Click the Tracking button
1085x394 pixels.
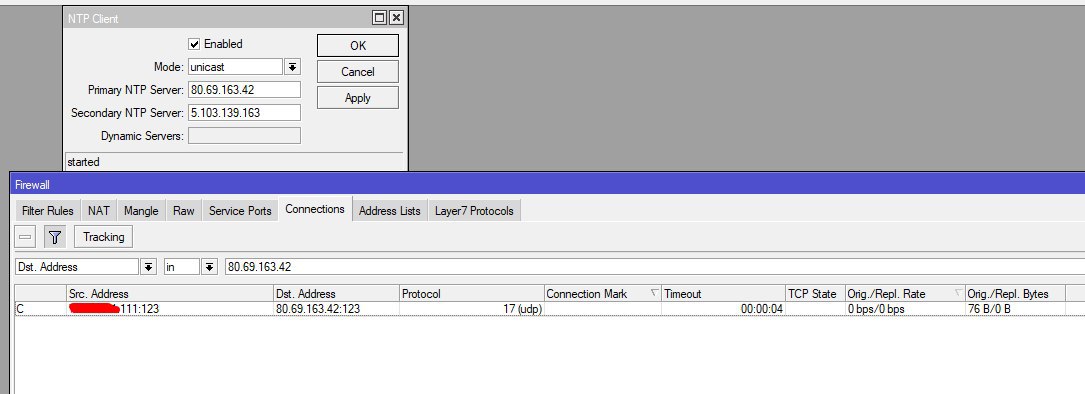pos(104,238)
